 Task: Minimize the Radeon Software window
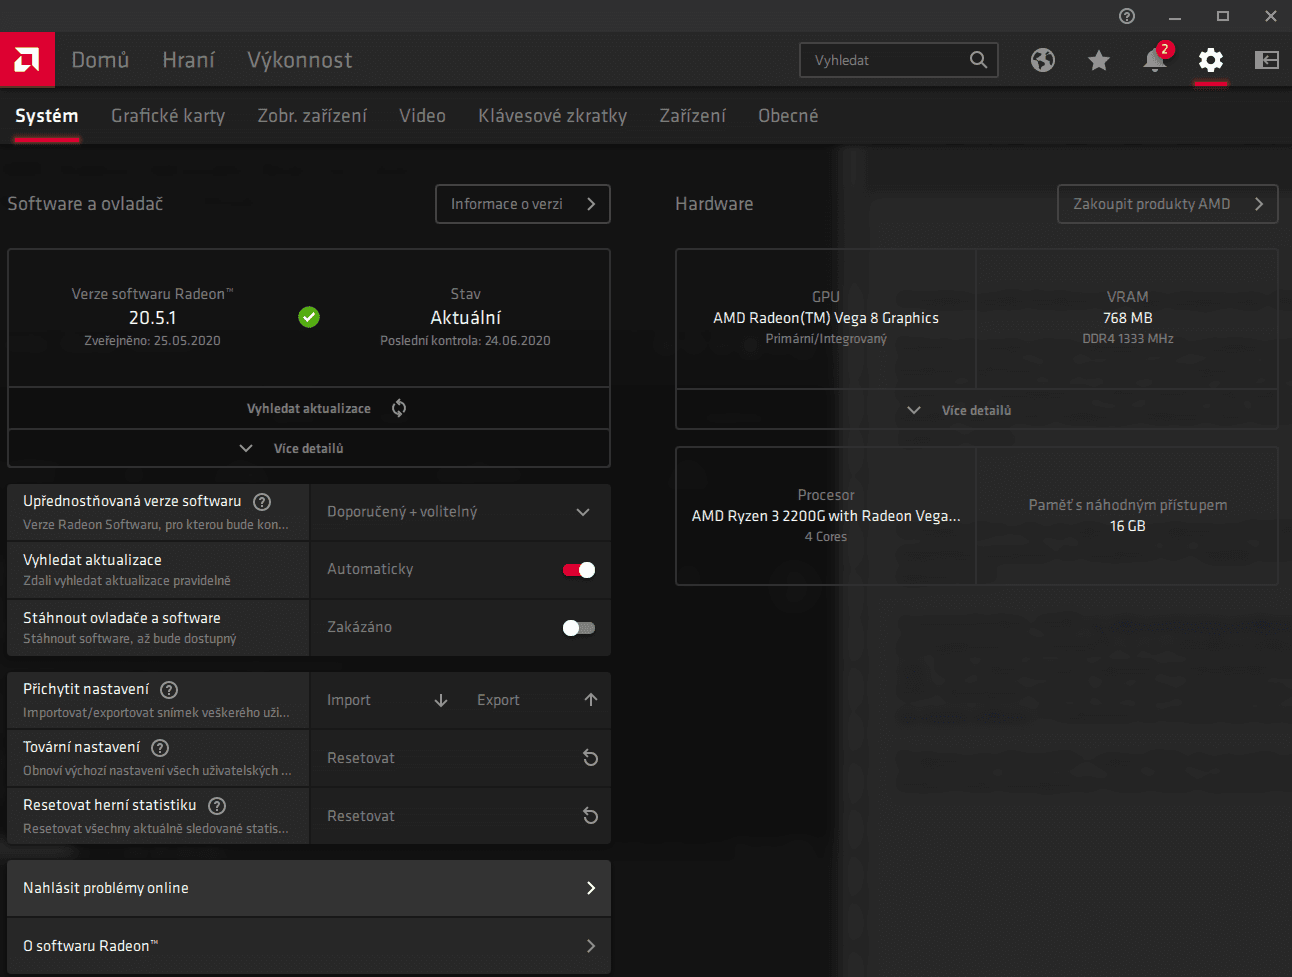(1175, 16)
